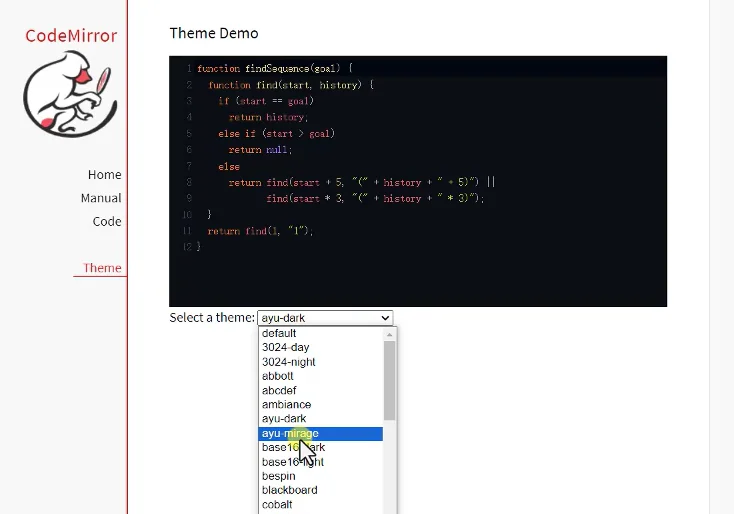The image size is (734, 514).
Task: Click the 'return null;' code line
Action: click(x=260, y=150)
